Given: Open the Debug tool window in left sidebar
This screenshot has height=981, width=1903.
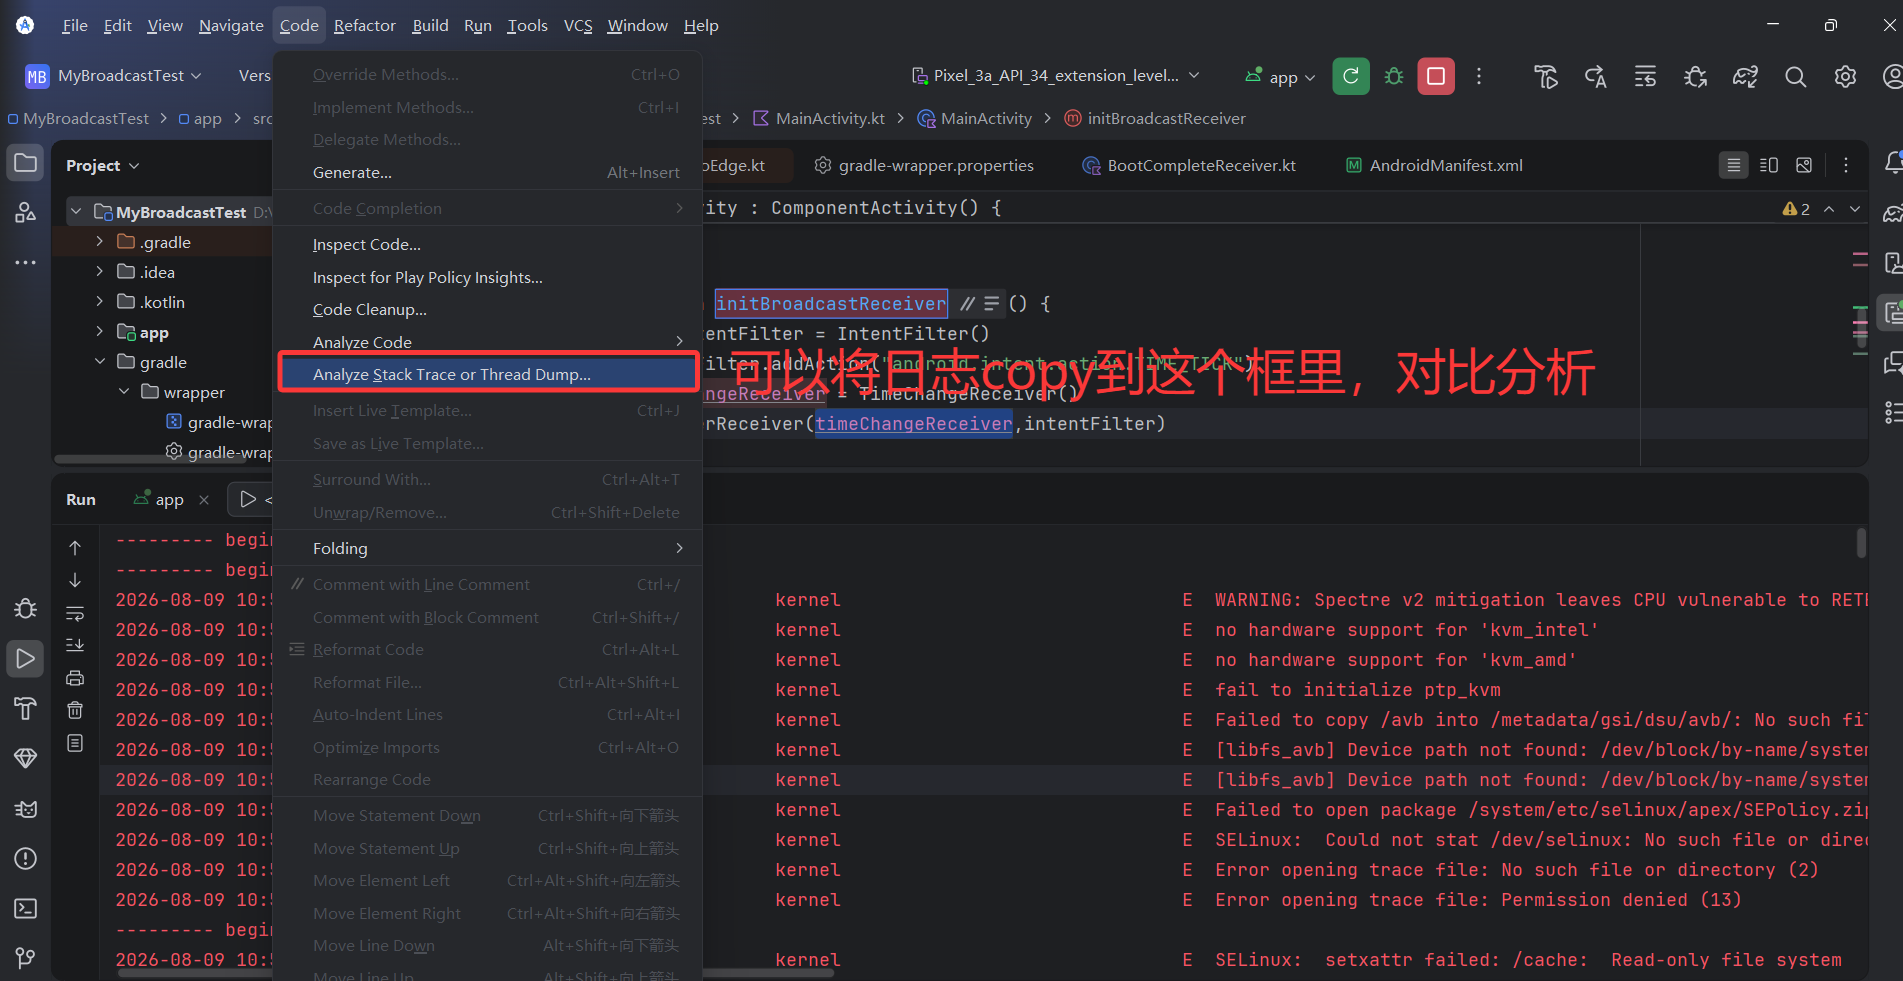Looking at the screenshot, I should (26, 608).
